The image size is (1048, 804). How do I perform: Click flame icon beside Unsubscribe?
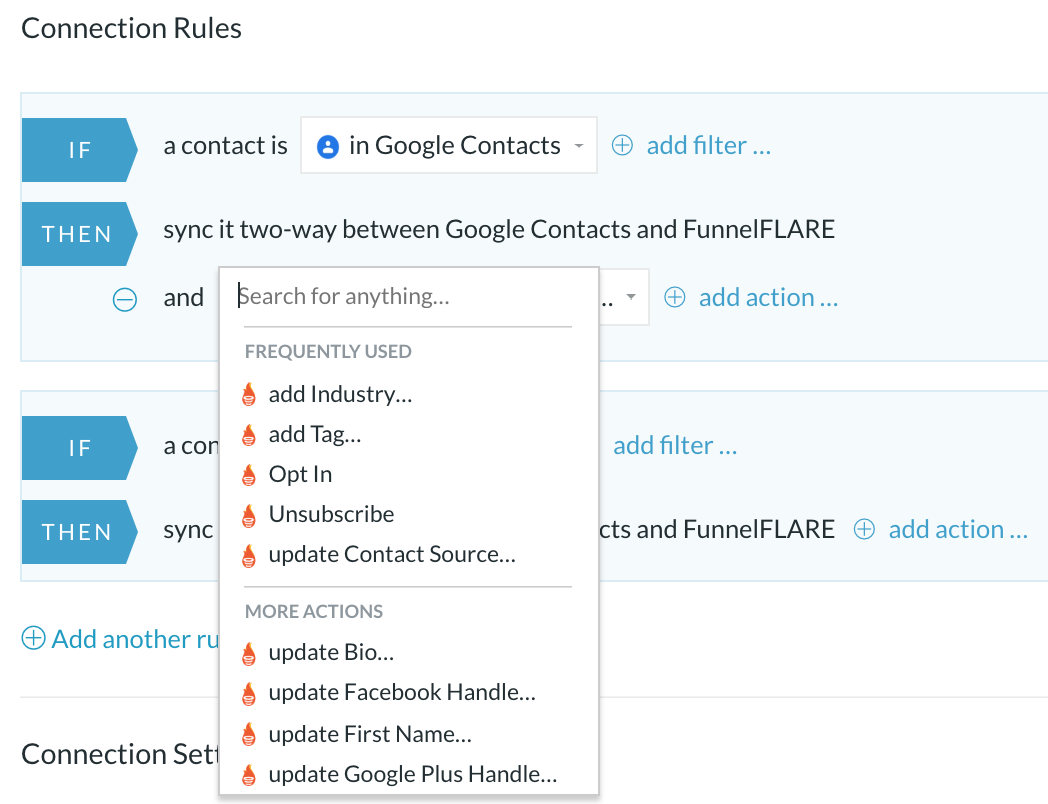point(249,515)
